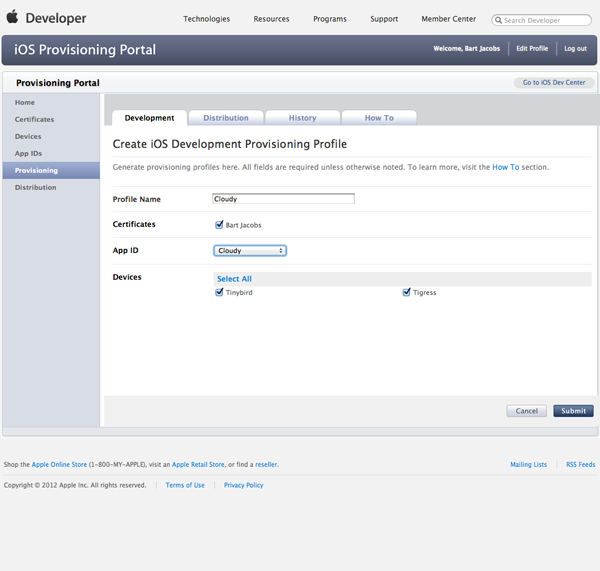Open Privacy Policy link

click(244, 485)
